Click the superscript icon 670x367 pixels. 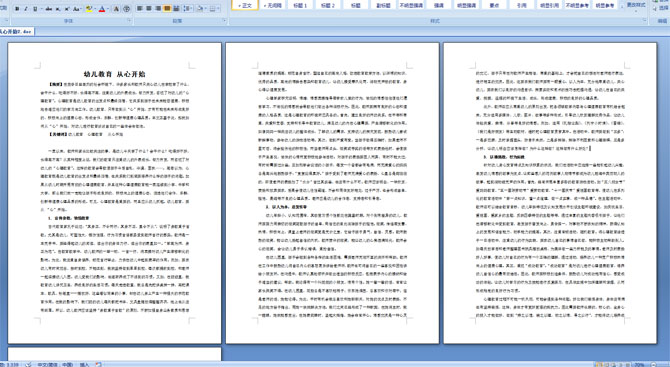(67, 9)
